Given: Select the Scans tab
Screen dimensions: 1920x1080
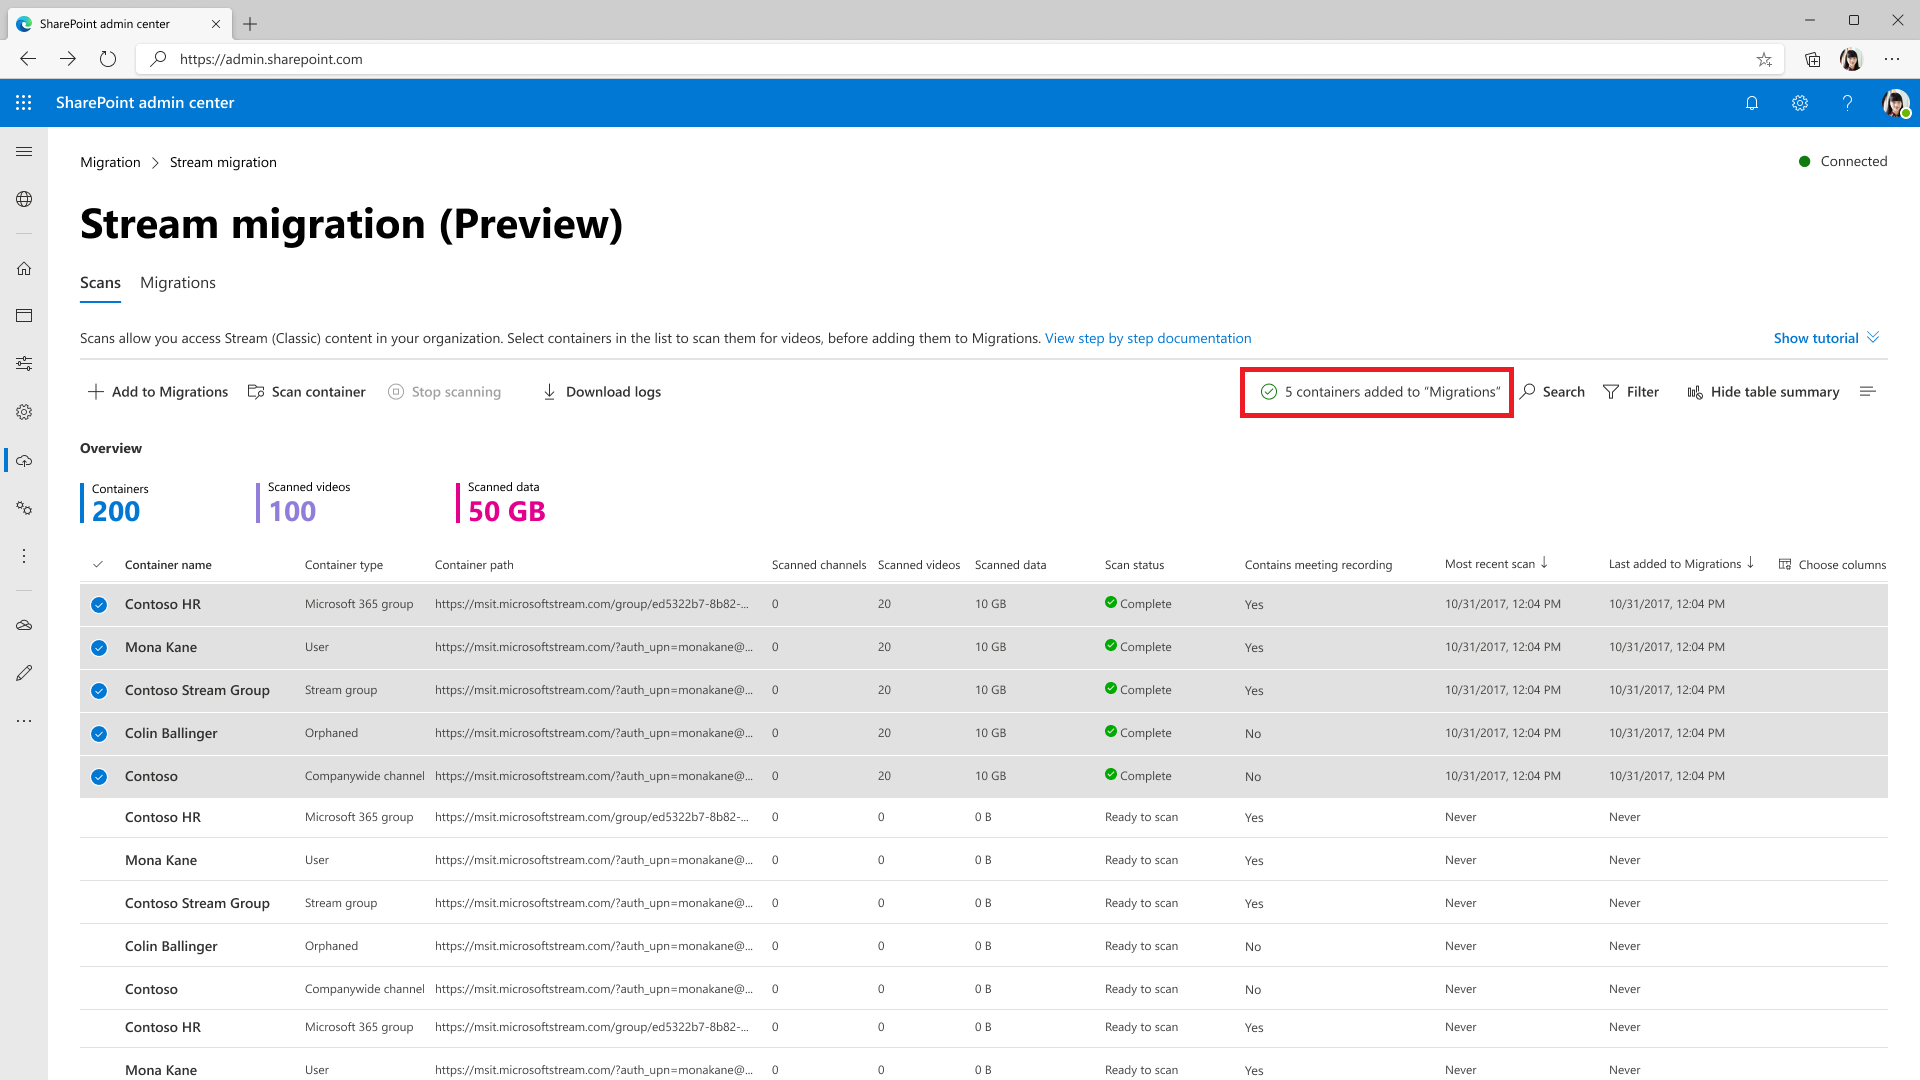Looking at the screenshot, I should pyautogui.click(x=99, y=282).
